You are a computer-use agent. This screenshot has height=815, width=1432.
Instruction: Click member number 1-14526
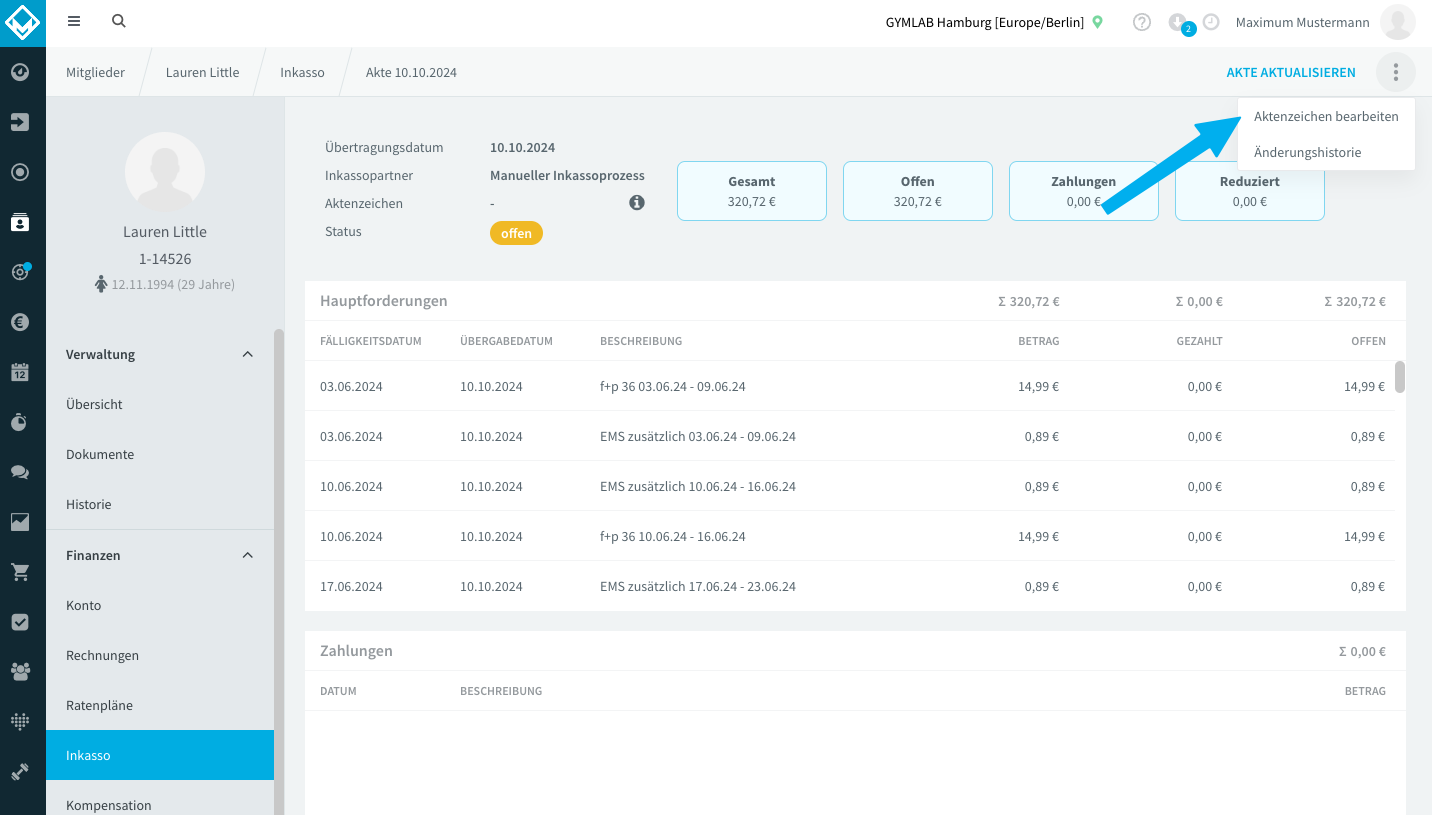[x=165, y=258]
